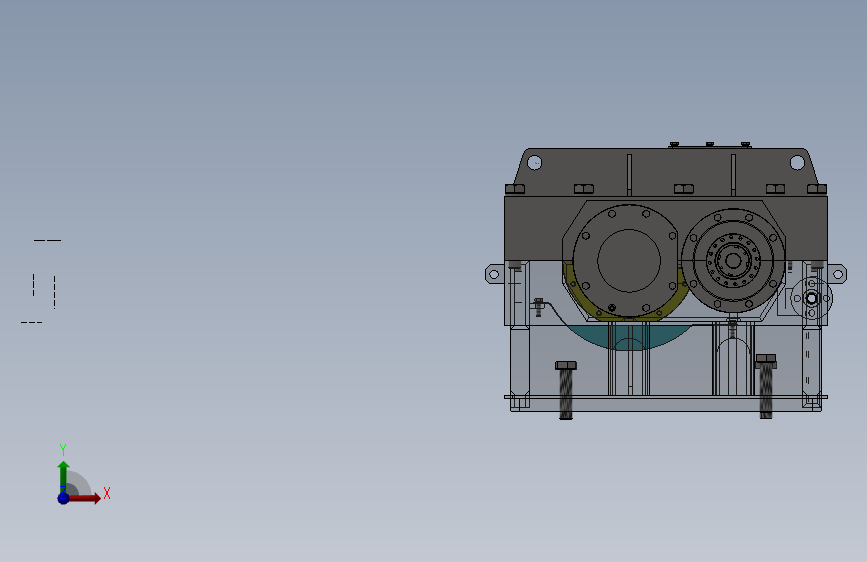Select the right foundation bolt under the gearbox
867x562 pixels.
(x=766, y=387)
